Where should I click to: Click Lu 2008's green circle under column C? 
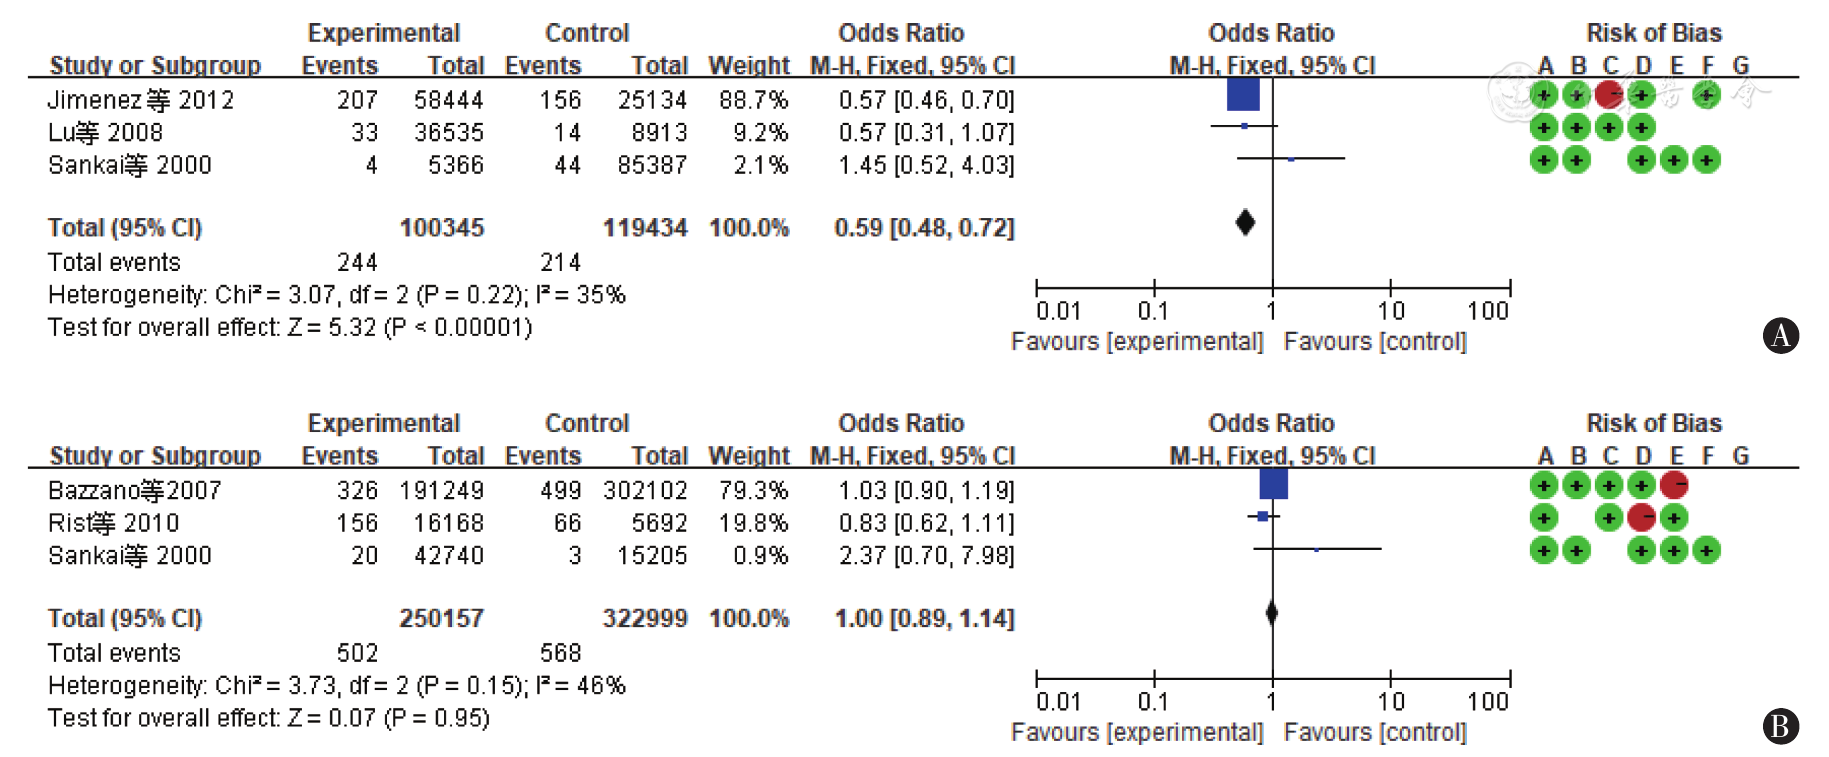[1609, 127]
